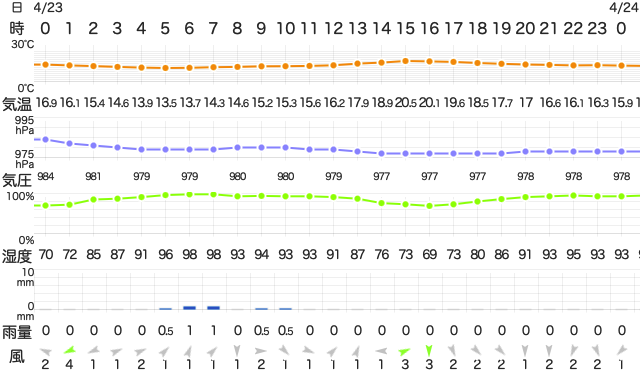Image resolution: width=640 pixels, height=376 pixels.
Task: Click the humidity value 96
Action: pyautogui.click(x=165, y=255)
